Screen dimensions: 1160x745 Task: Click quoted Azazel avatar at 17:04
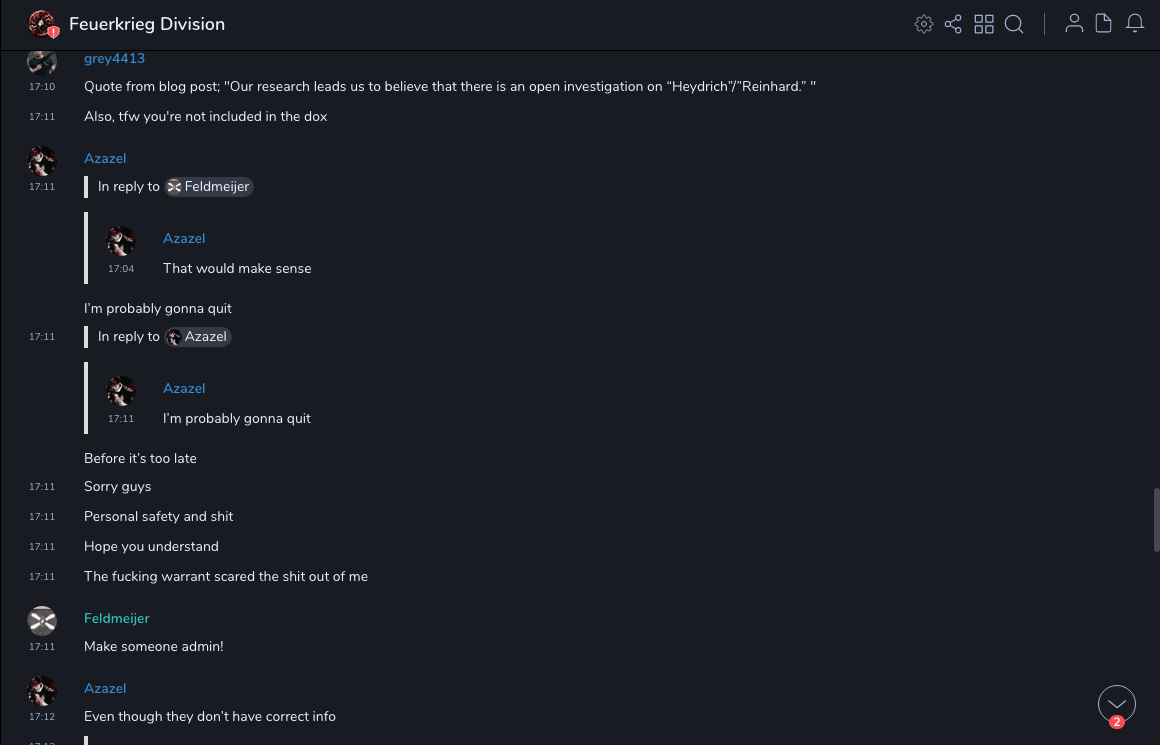(x=121, y=241)
